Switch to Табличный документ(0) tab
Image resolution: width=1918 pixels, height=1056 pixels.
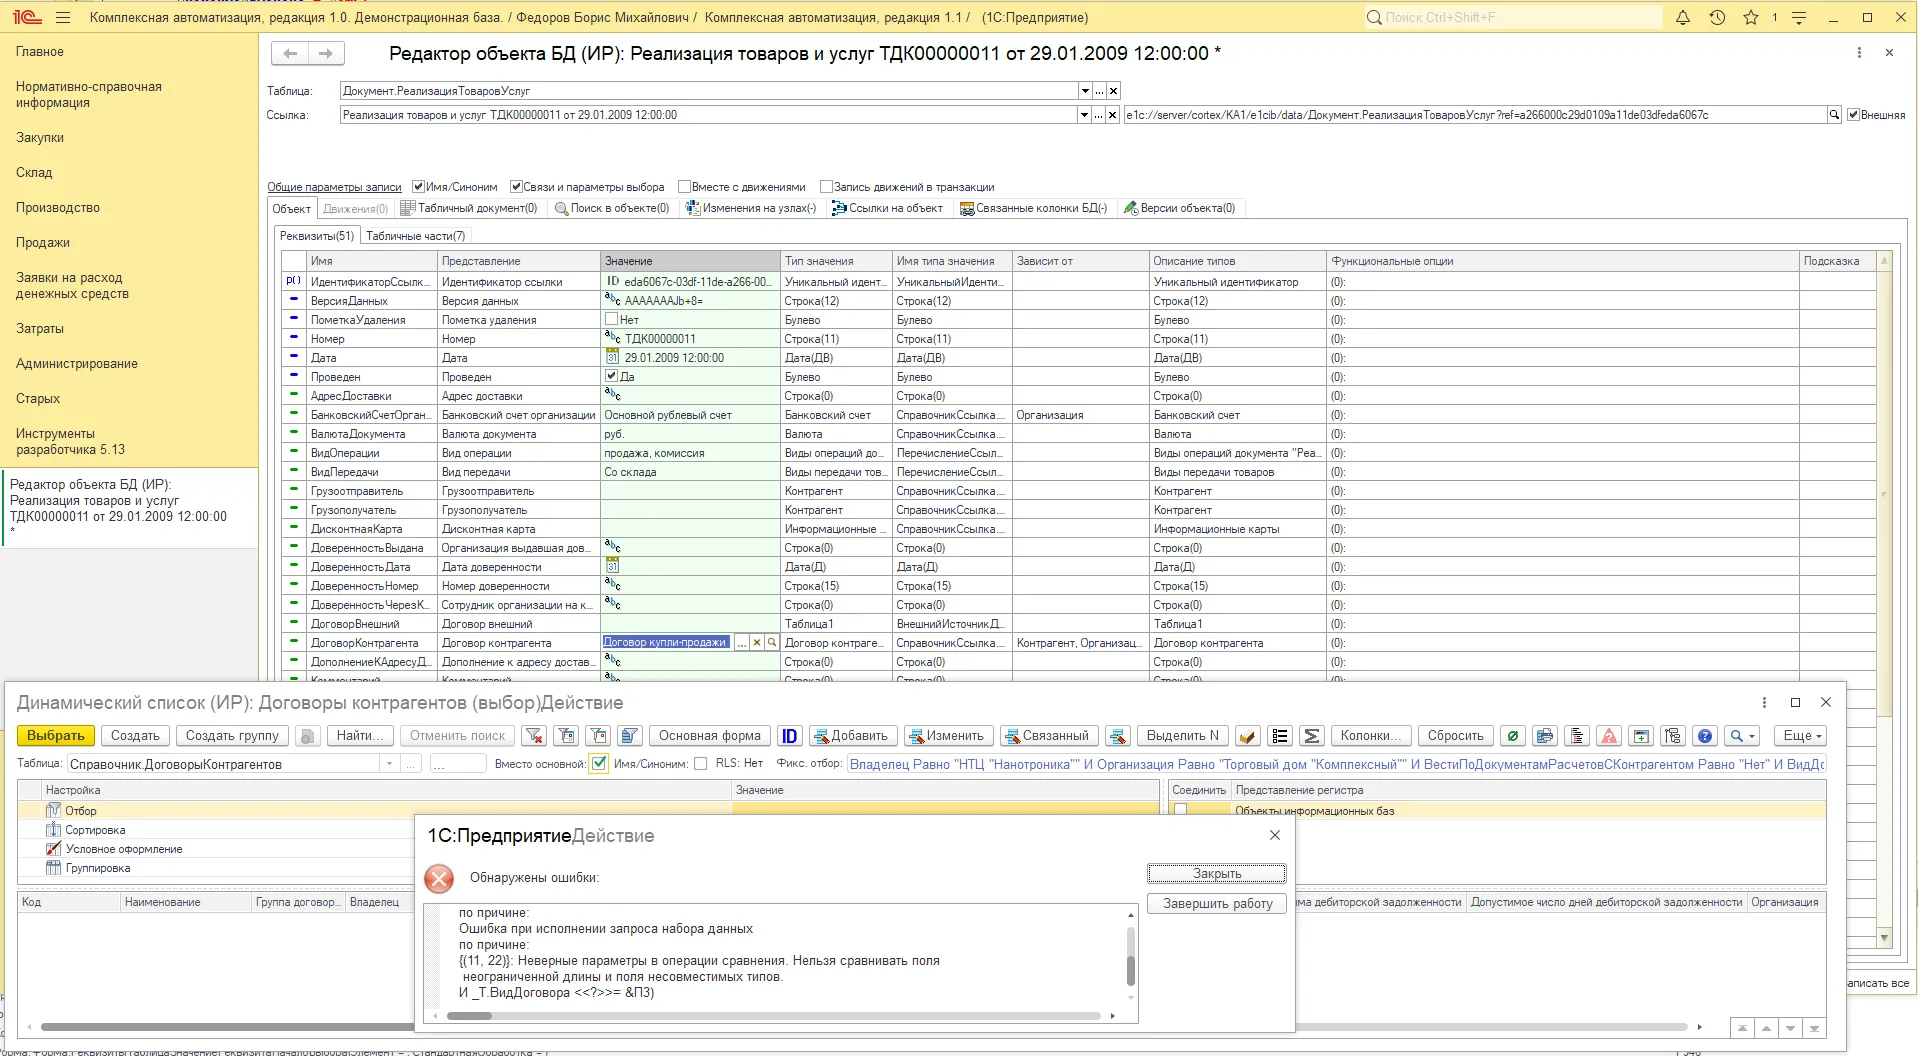point(469,208)
